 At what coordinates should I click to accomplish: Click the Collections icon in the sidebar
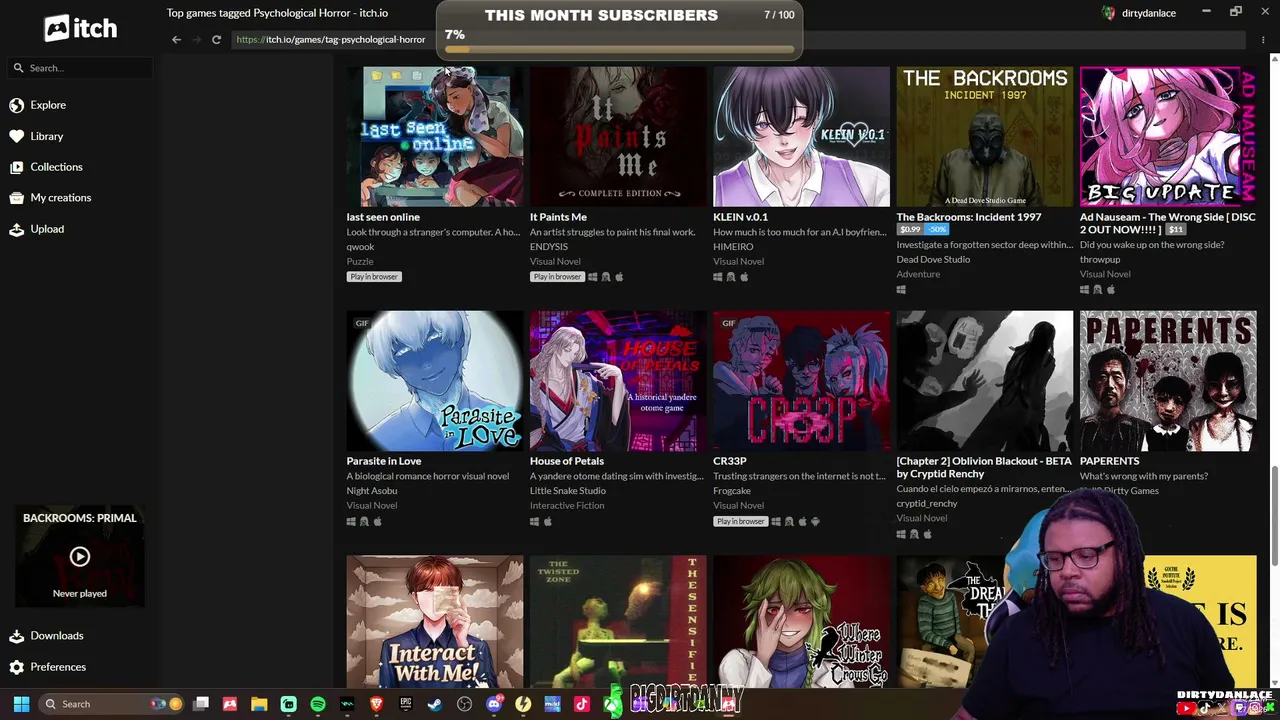(x=17, y=167)
